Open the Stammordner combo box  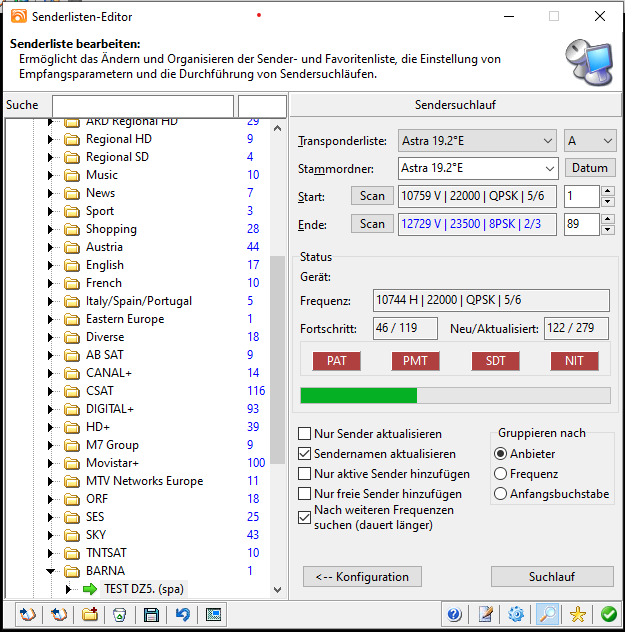477,168
